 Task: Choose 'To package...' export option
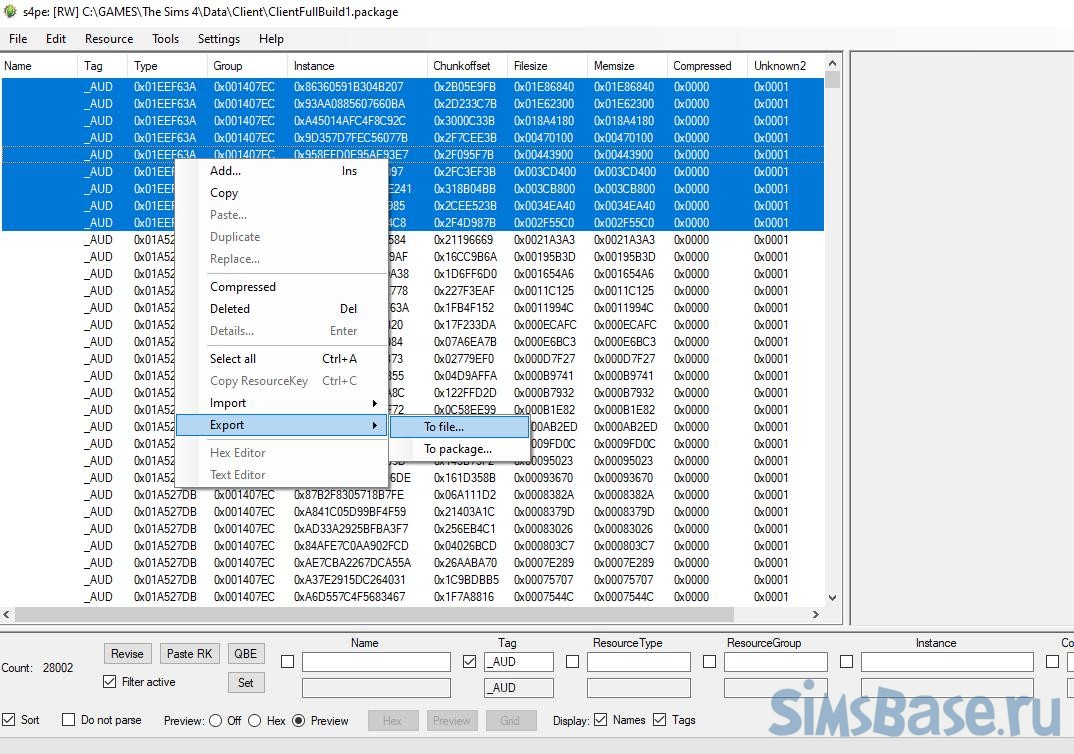pyautogui.click(x=457, y=449)
